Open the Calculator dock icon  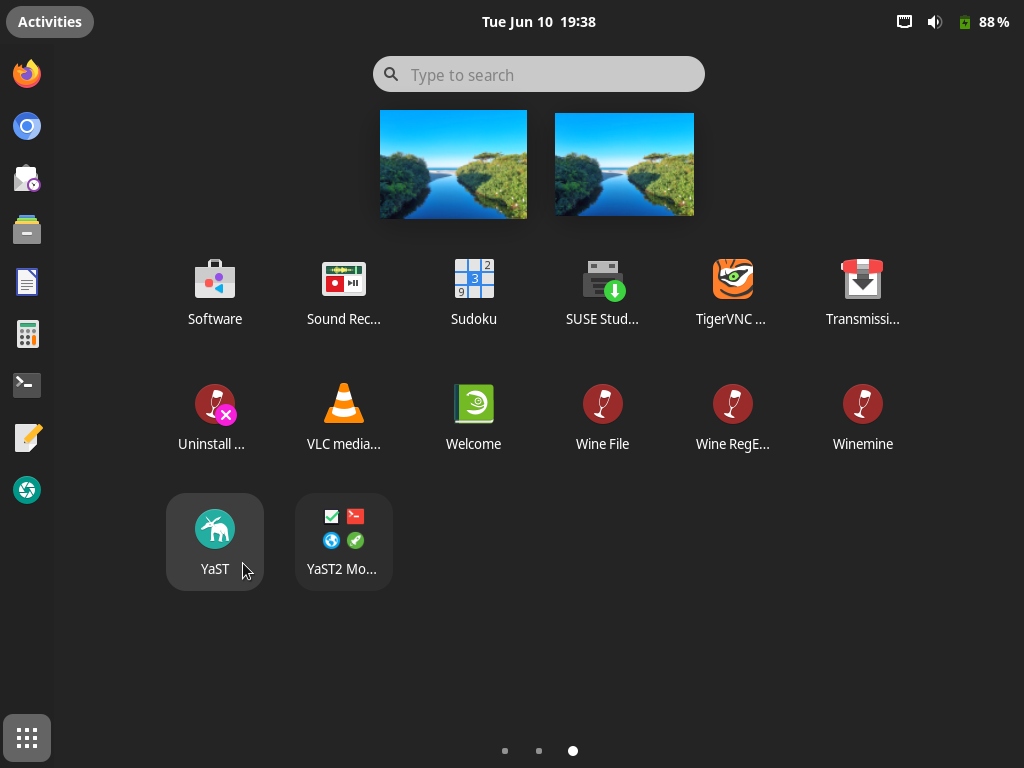[27, 334]
